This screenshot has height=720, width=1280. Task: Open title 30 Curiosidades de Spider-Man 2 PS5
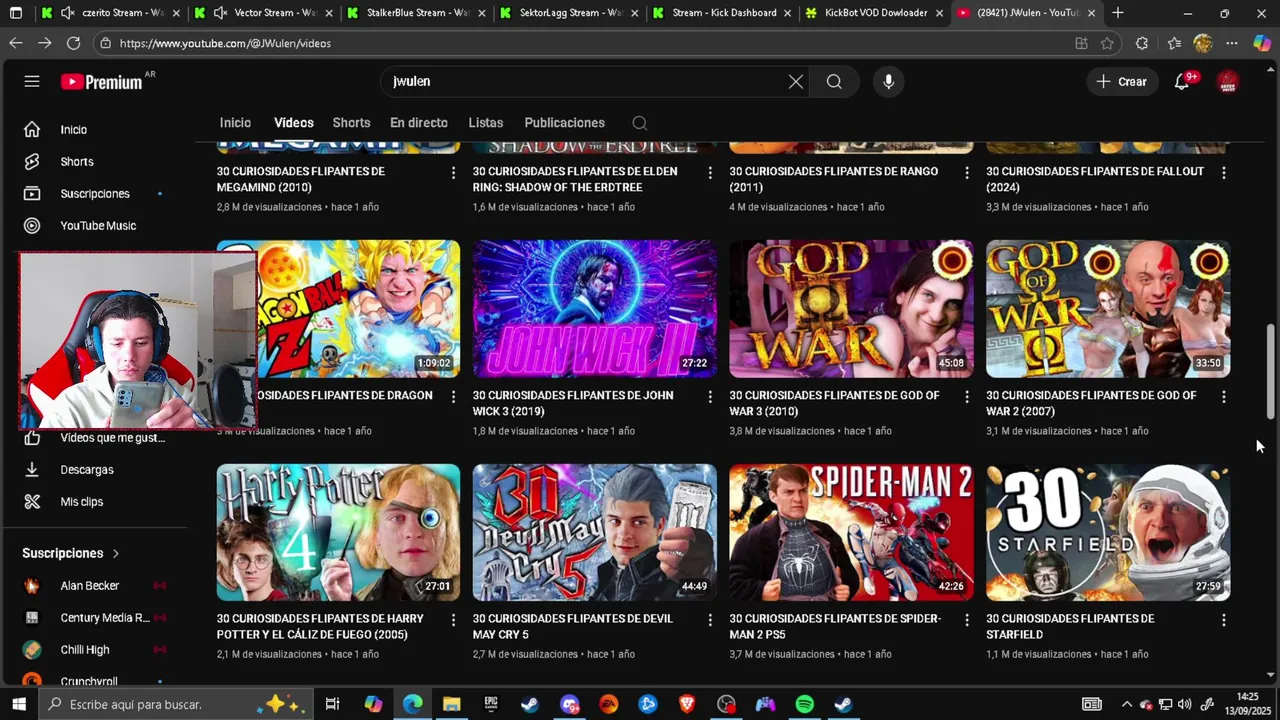point(835,627)
